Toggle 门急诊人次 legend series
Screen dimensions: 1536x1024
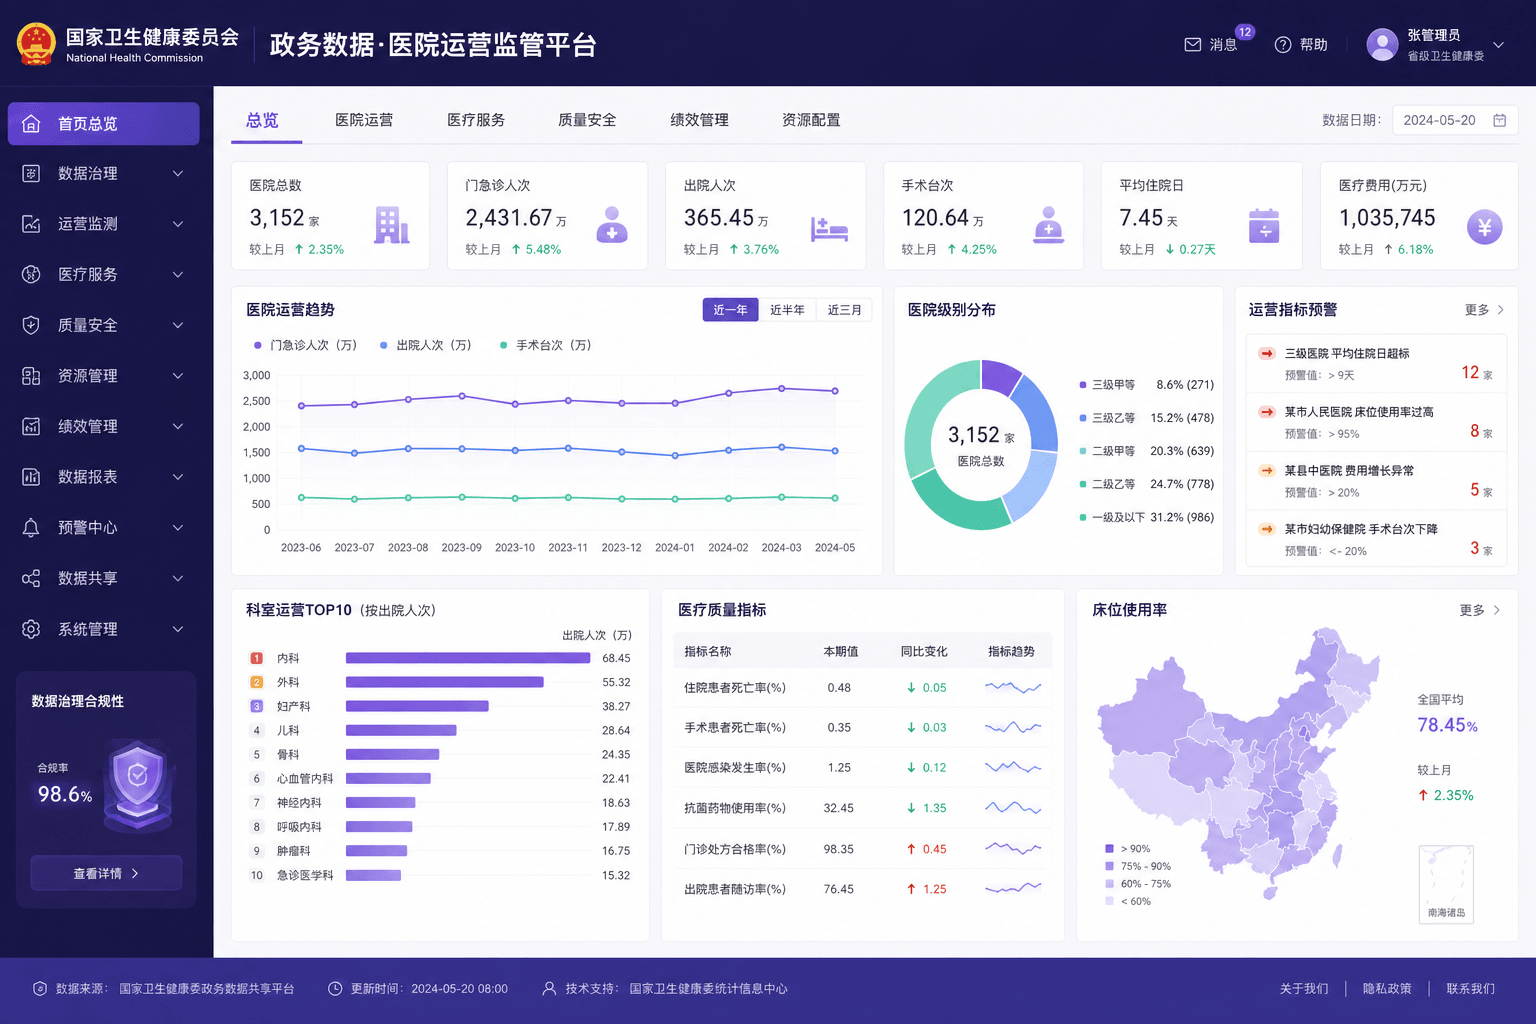305,345
